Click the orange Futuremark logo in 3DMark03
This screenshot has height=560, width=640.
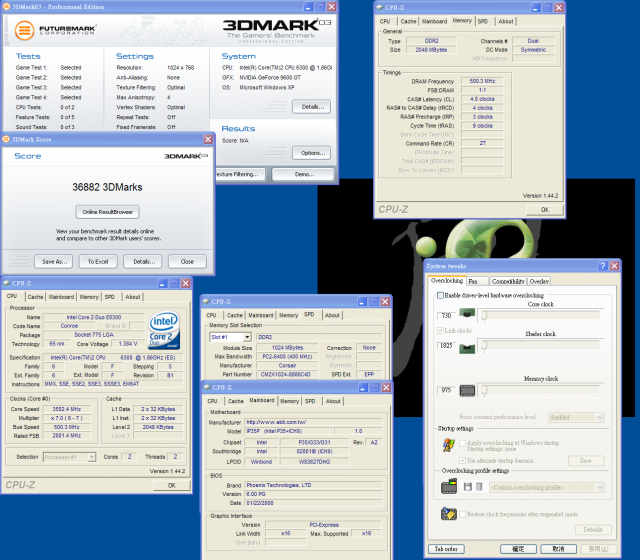pyautogui.click(x=24, y=30)
